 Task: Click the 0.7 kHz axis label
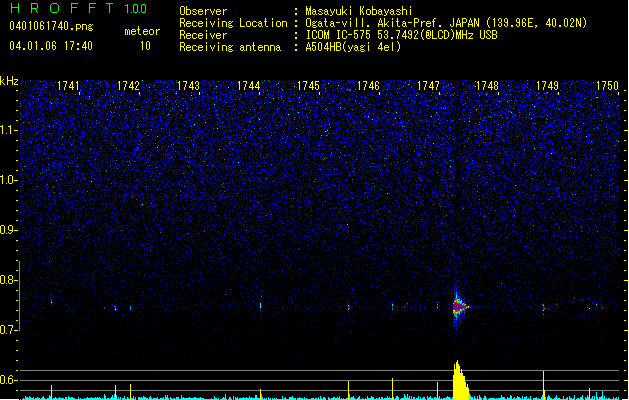point(9,330)
